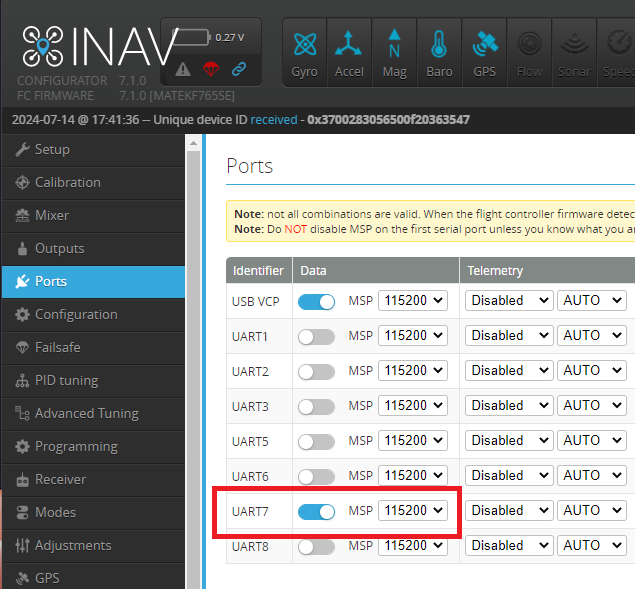Open the Configuration tab
Screen dimensions: 635x589
click(x=94, y=315)
